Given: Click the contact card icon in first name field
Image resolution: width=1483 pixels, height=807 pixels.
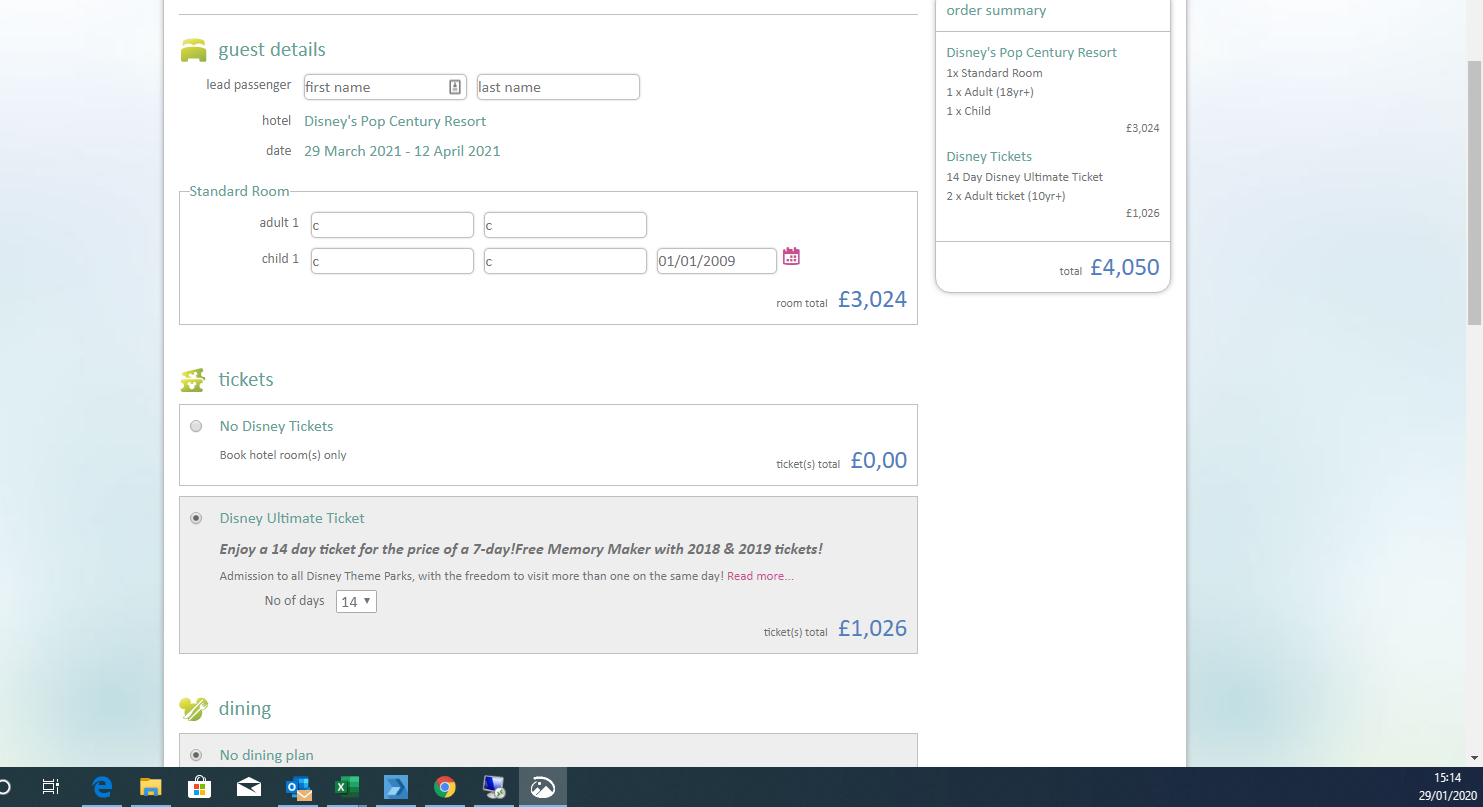Looking at the screenshot, I should (x=455, y=87).
